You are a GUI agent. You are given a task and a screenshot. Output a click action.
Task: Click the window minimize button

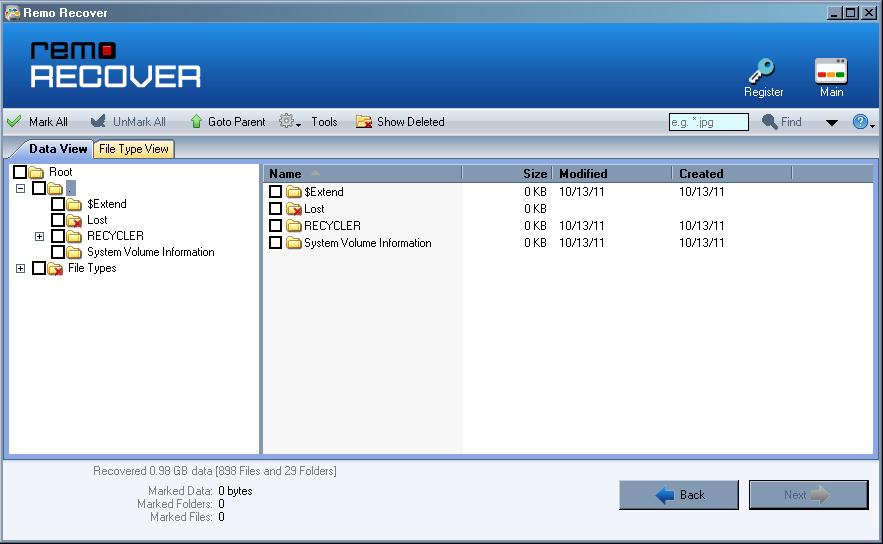point(835,12)
